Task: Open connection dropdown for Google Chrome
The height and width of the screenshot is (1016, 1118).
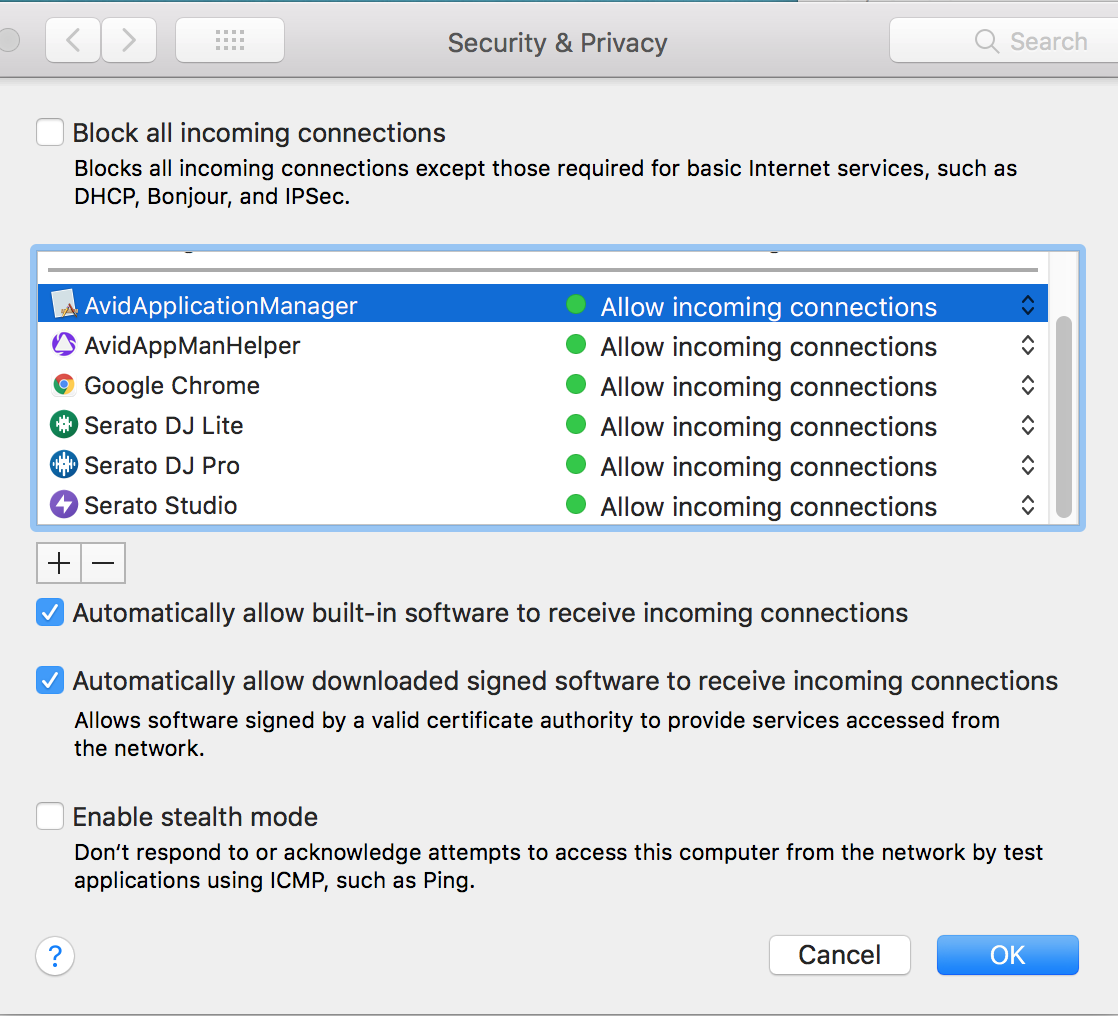Action: pyautogui.click(x=1027, y=386)
